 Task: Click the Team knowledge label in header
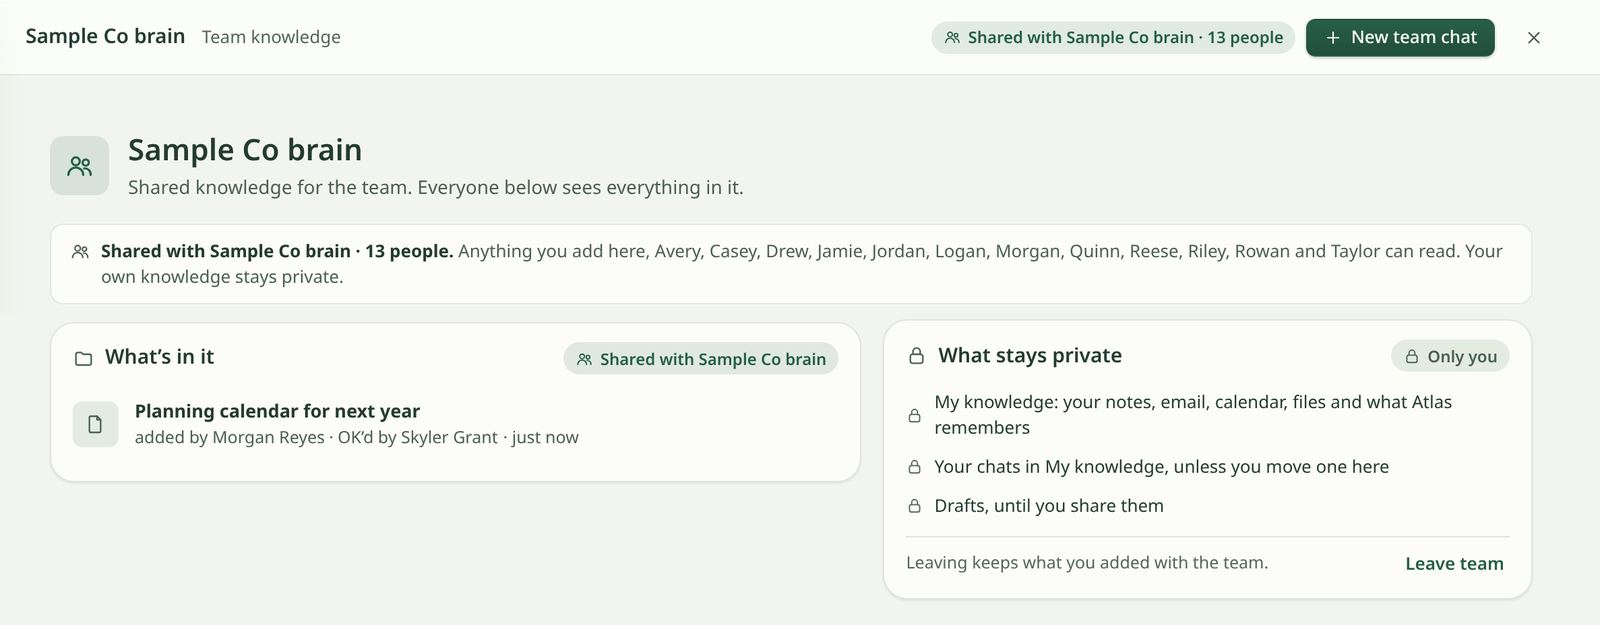[271, 37]
